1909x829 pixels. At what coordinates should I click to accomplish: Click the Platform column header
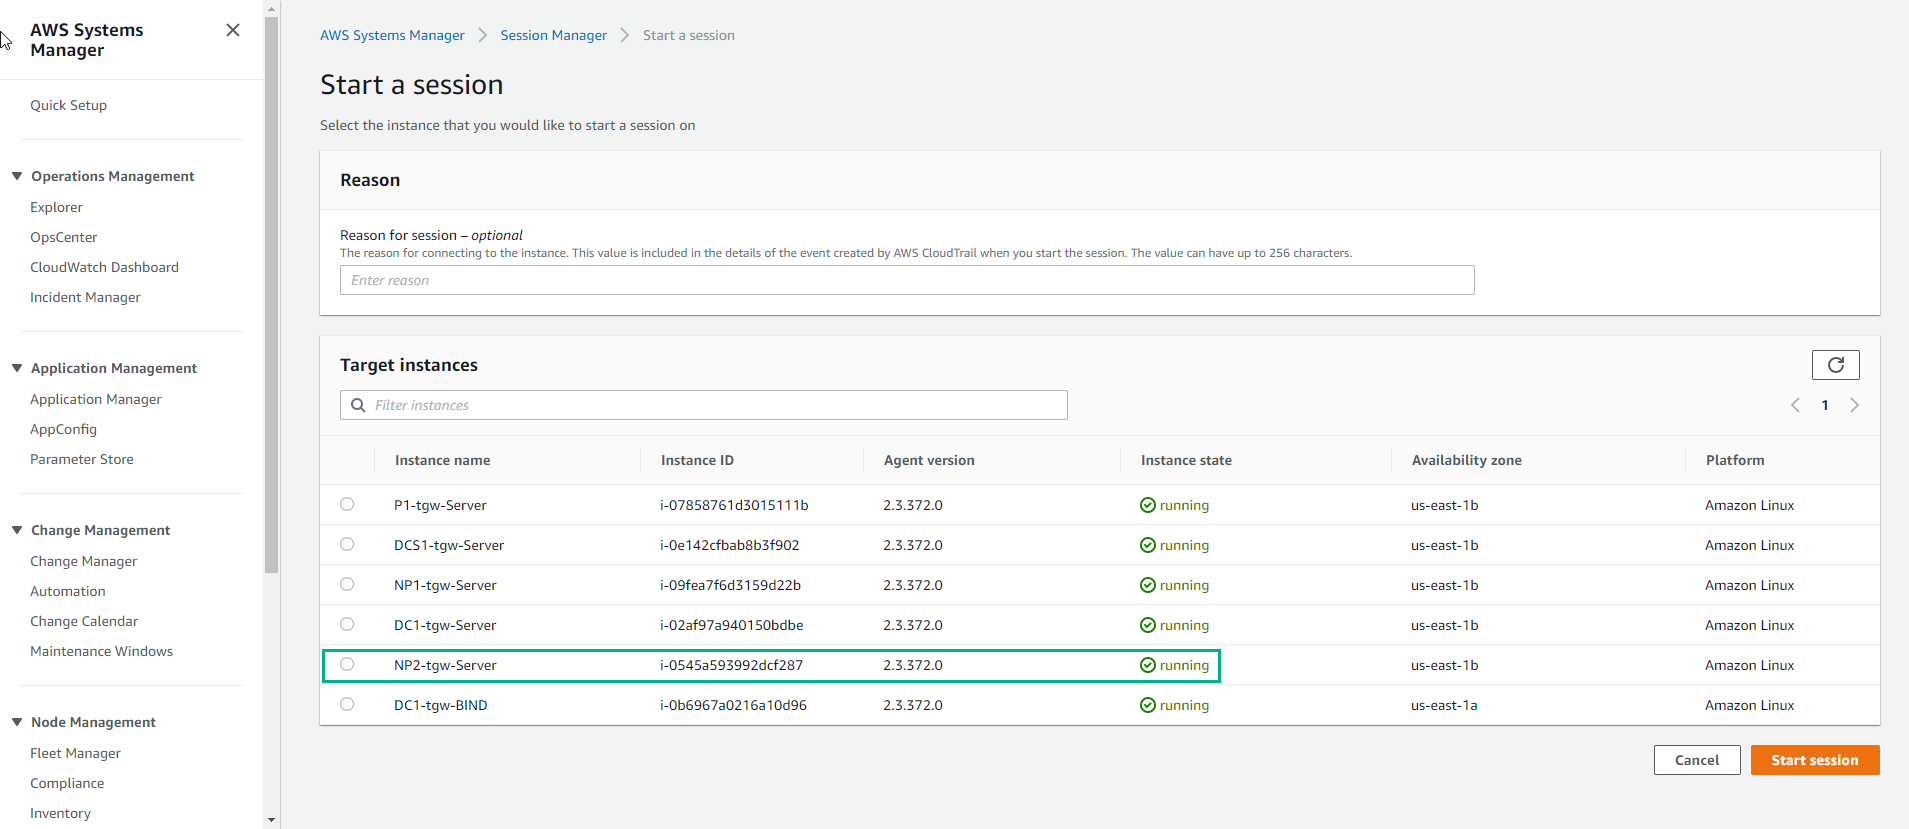pyautogui.click(x=1735, y=460)
